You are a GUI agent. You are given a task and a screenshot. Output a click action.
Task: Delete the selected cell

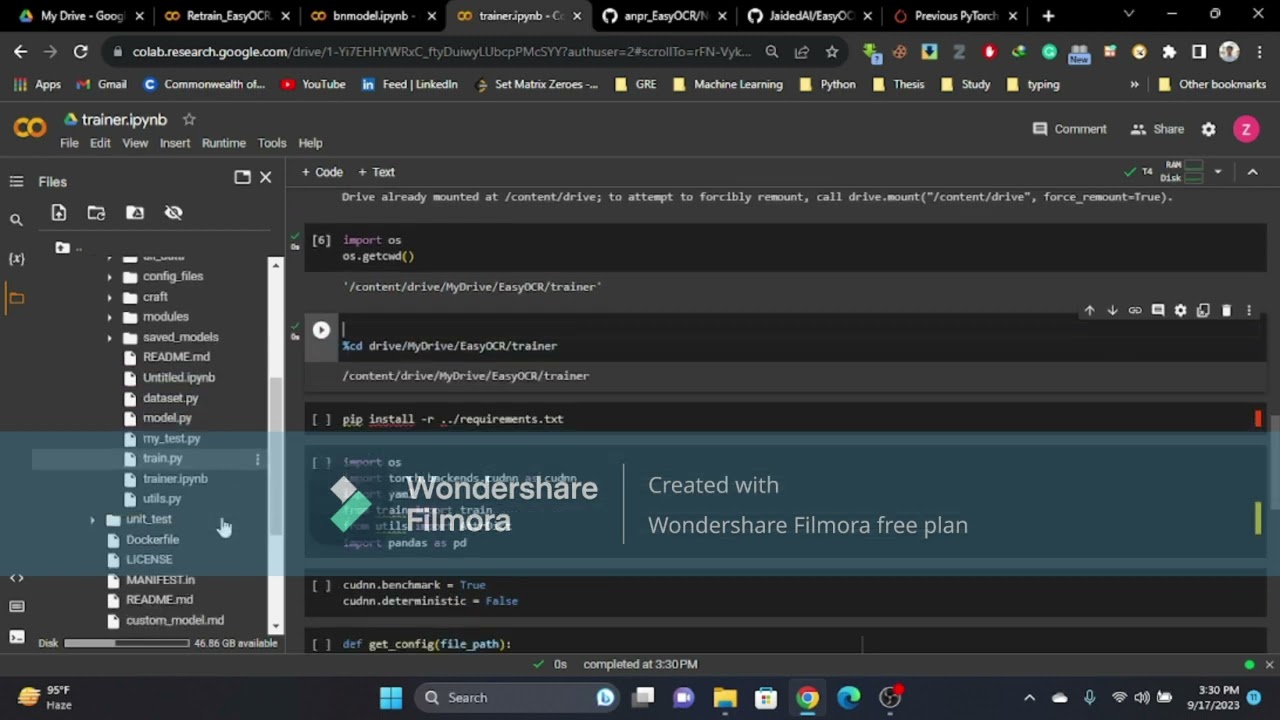[1226, 310]
